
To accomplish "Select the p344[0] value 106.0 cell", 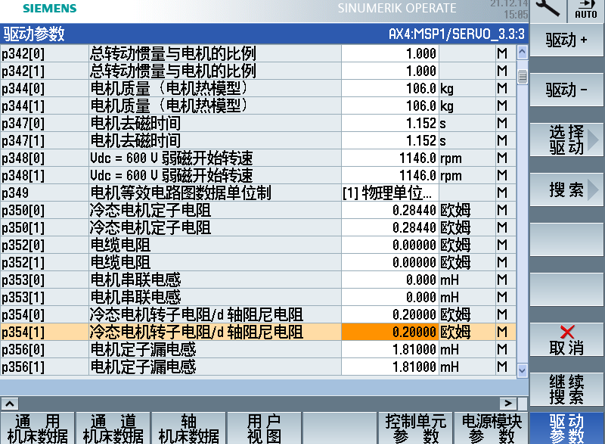I will click(x=390, y=88).
